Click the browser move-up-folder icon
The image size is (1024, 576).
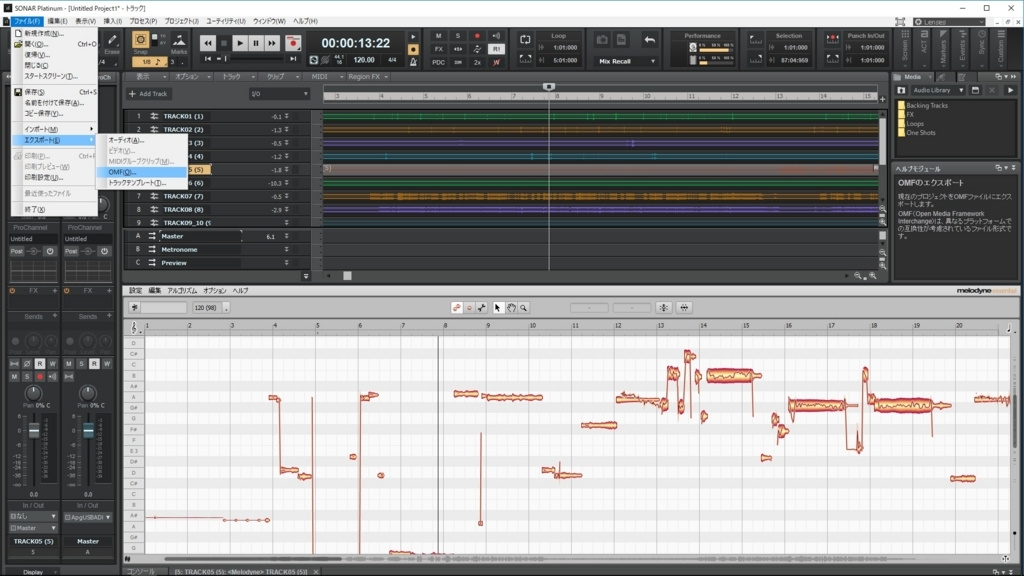[901, 90]
